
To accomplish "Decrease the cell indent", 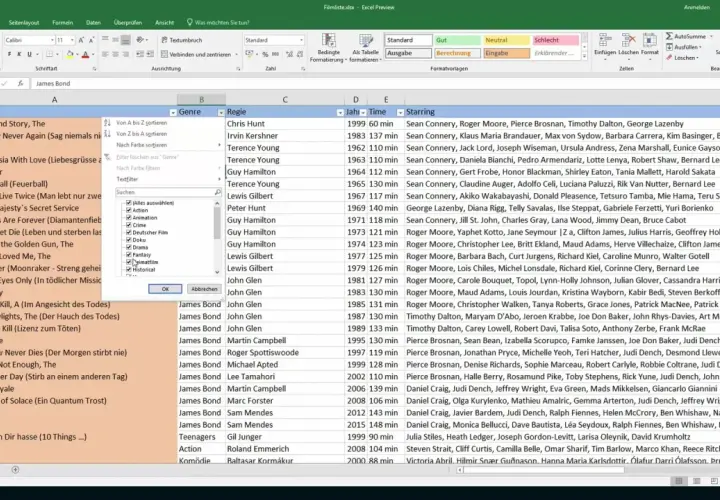I will (x=140, y=54).
